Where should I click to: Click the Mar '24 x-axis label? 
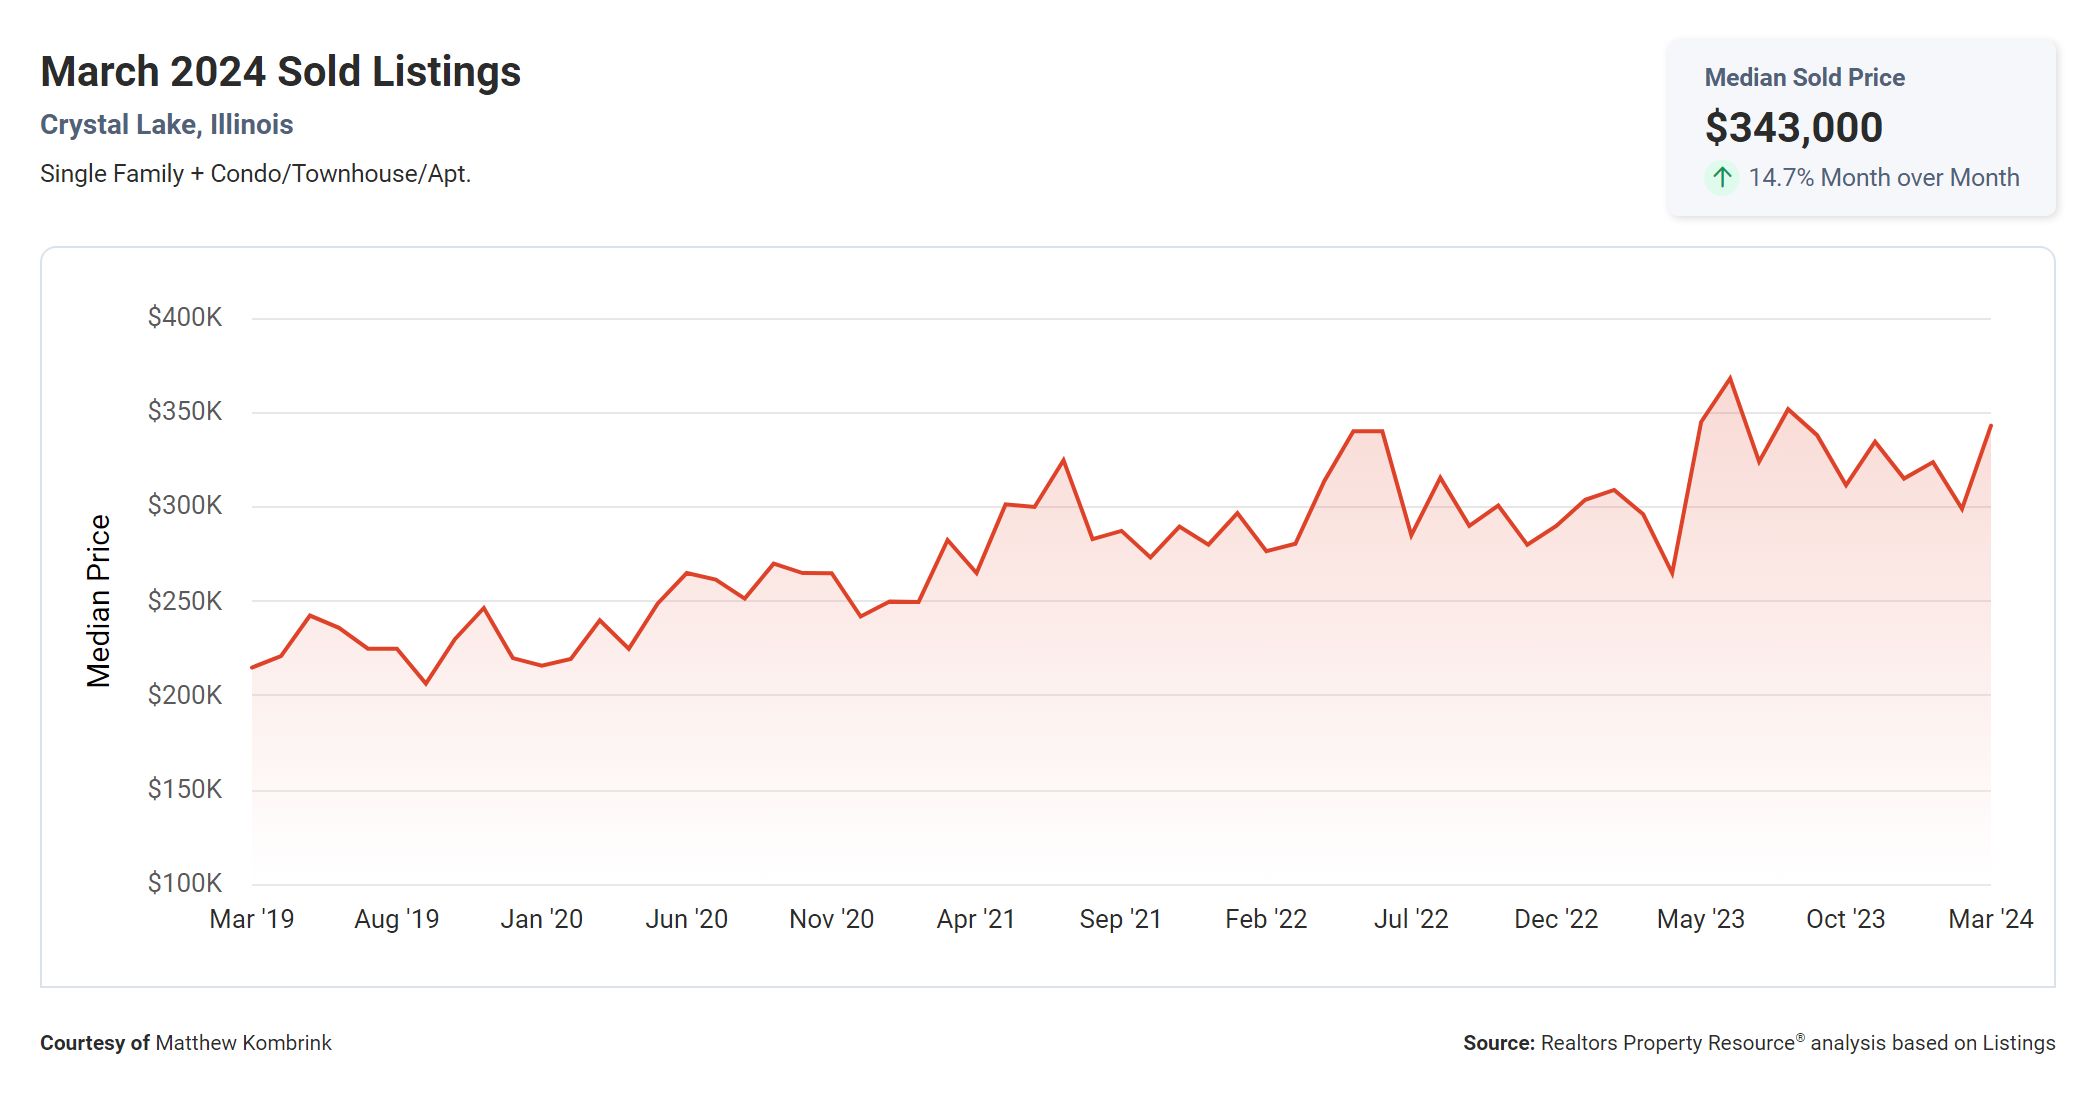click(1990, 919)
